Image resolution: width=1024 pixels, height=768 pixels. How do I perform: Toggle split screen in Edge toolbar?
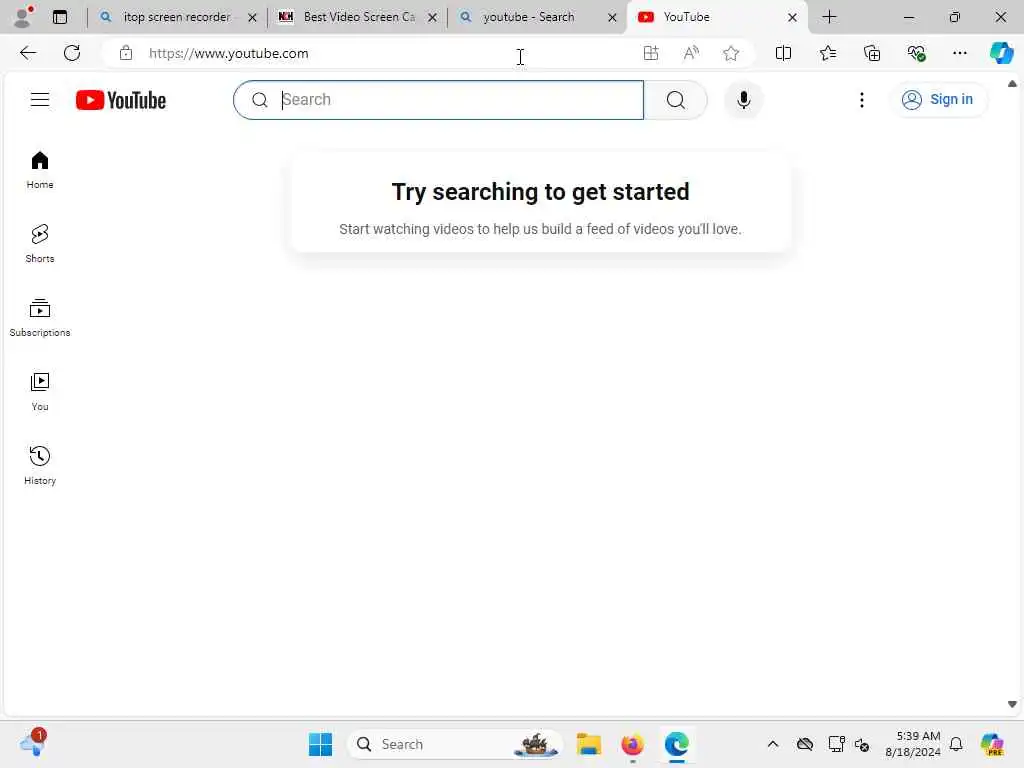pyautogui.click(x=783, y=53)
